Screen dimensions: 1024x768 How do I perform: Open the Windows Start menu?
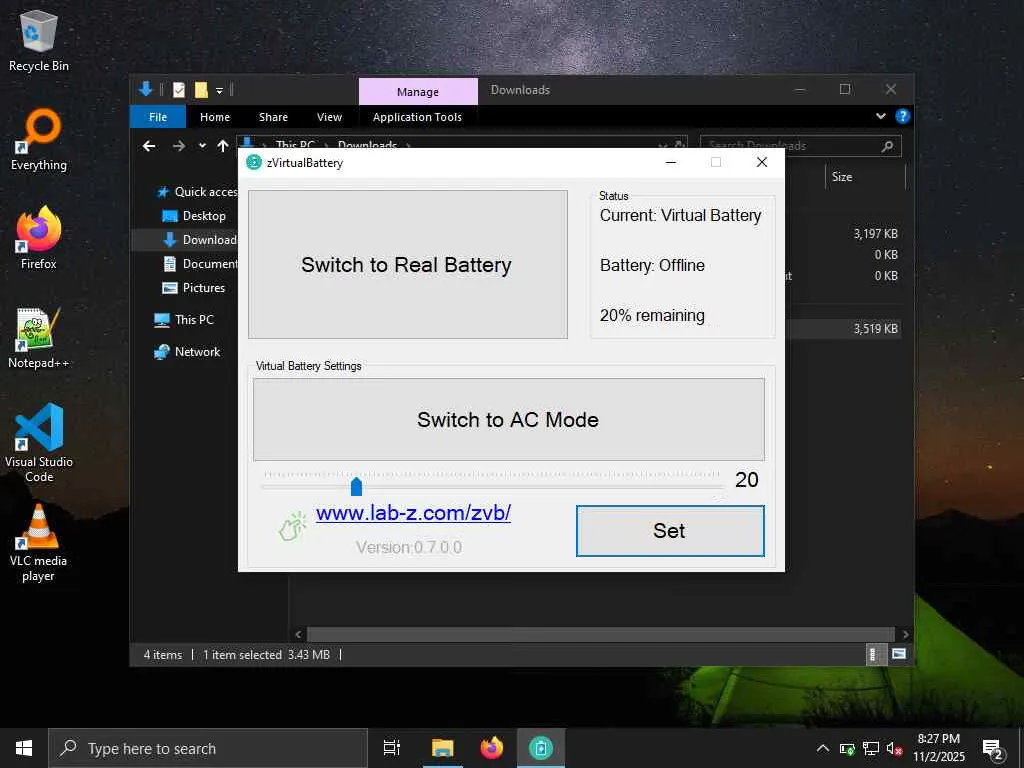point(24,748)
